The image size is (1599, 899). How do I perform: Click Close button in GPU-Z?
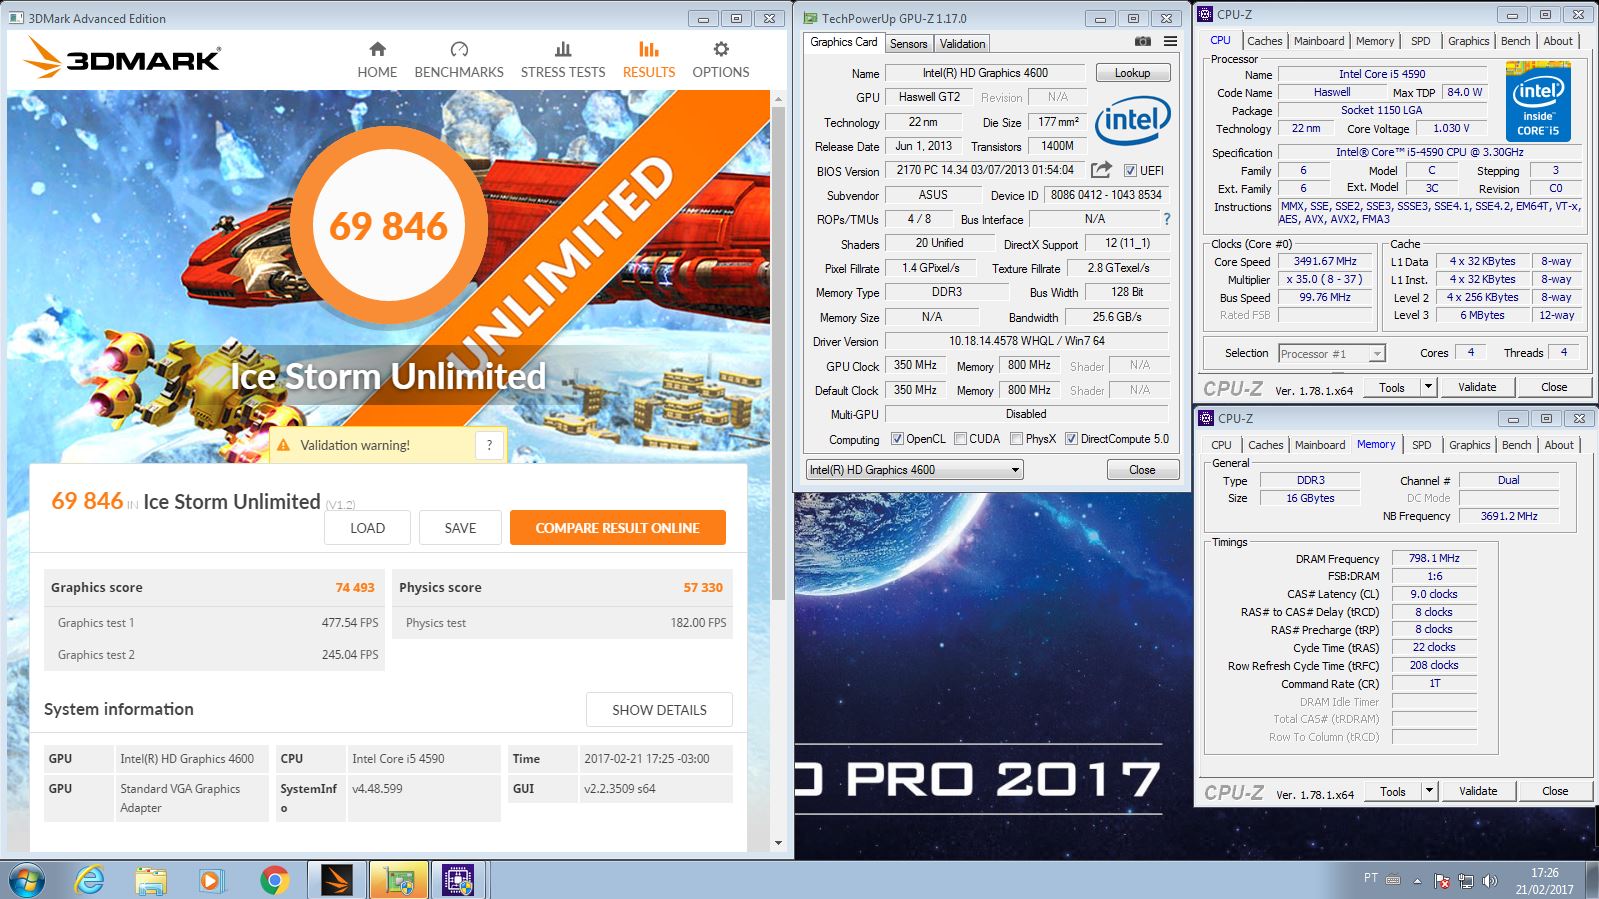[1142, 470]
